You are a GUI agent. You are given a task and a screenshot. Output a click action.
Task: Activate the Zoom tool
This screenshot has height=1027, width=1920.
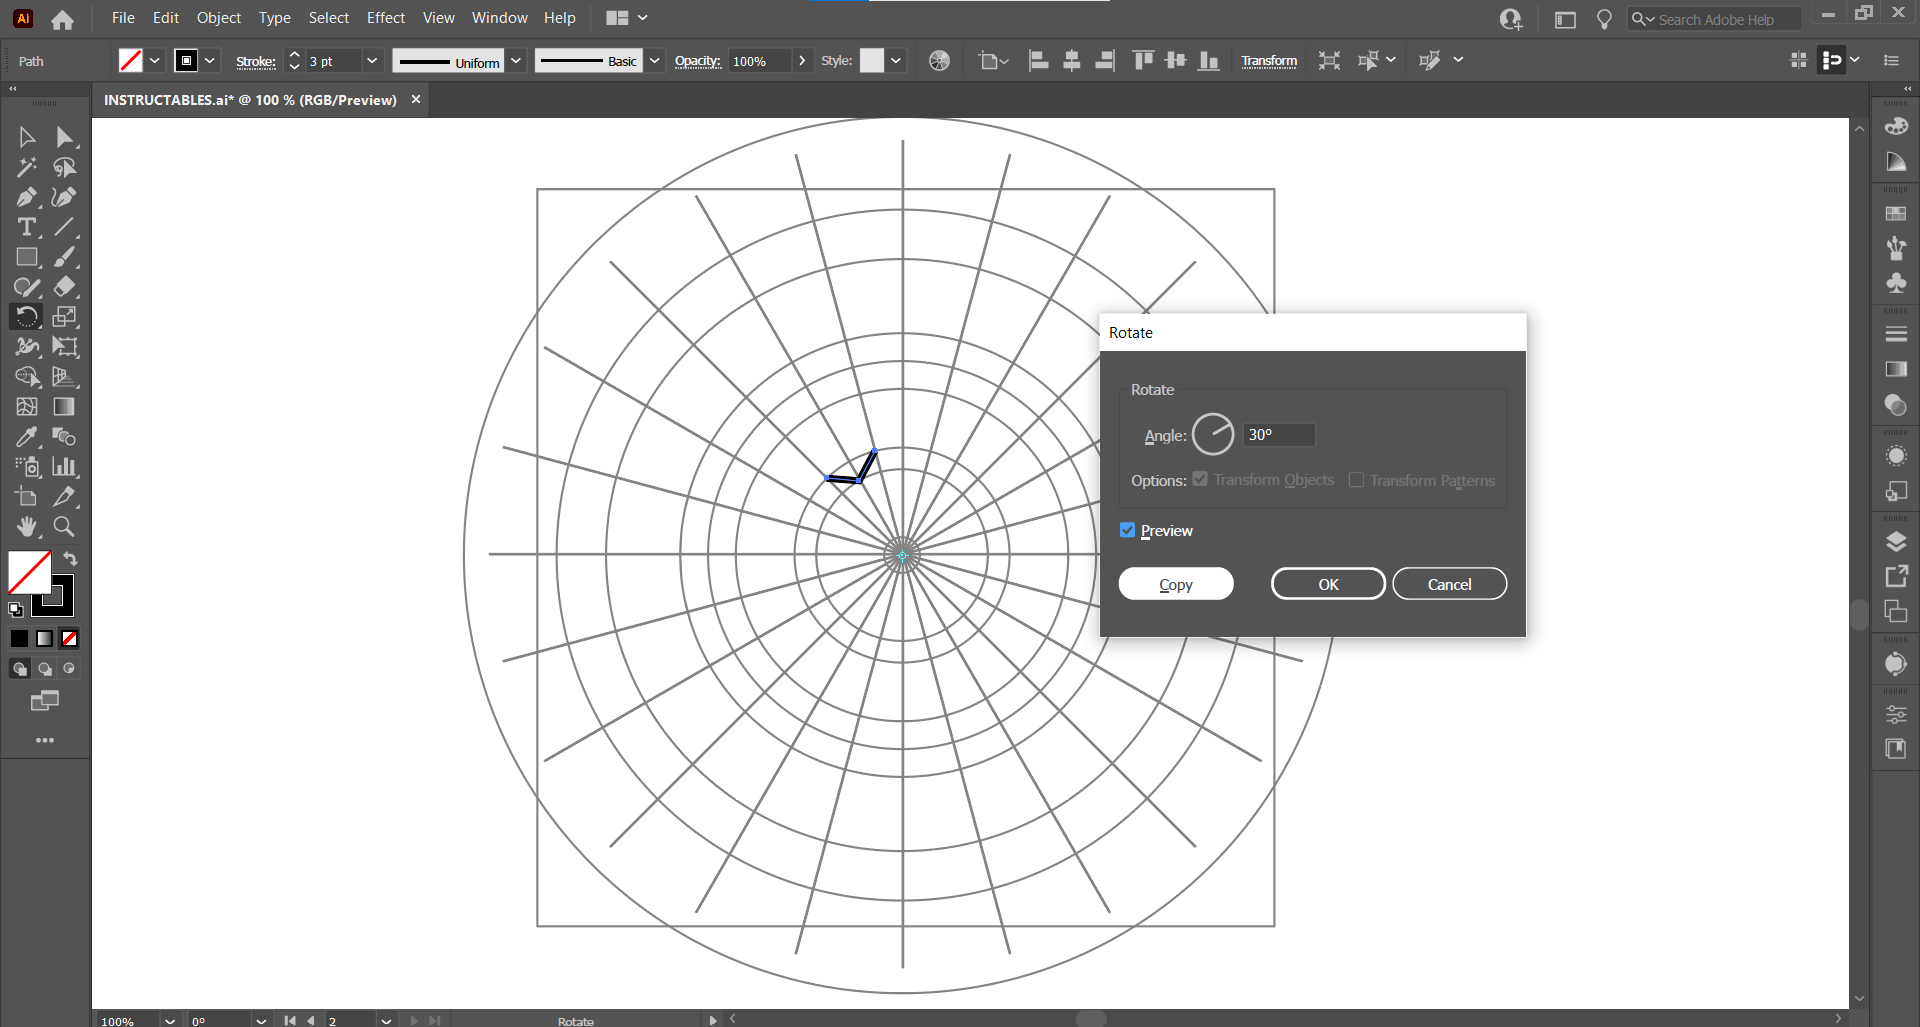click(64, 527)
